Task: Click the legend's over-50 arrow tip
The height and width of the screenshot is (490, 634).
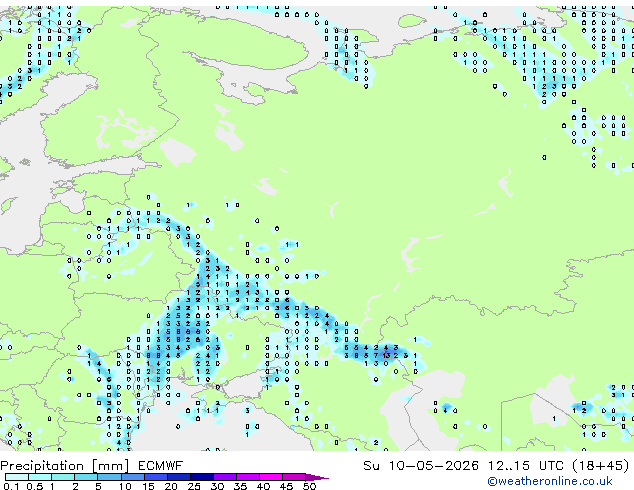Action: [317, 477]
